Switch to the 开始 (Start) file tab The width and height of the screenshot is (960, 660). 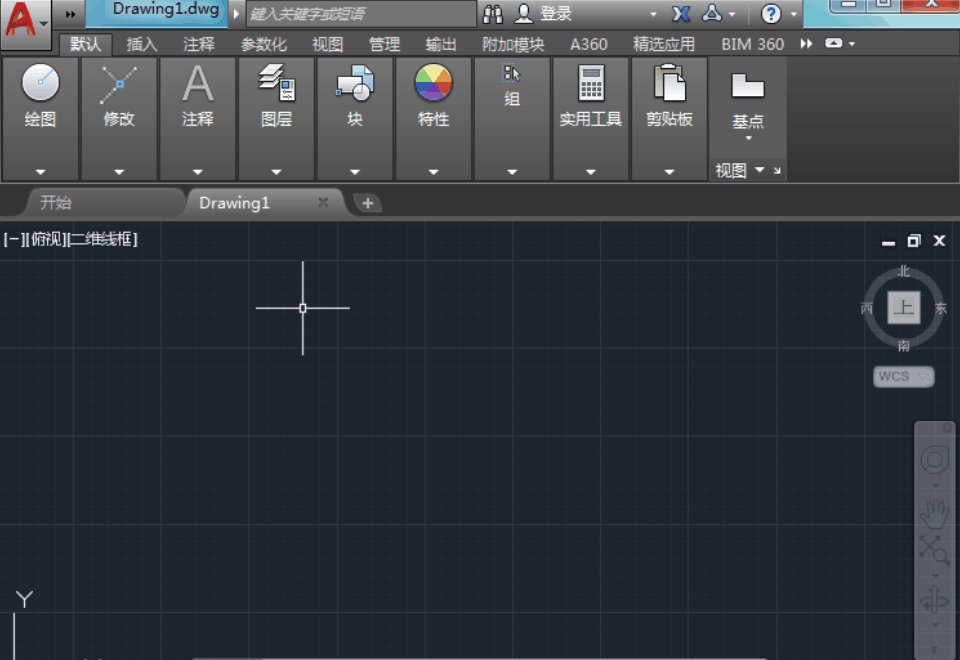[56, 203]
